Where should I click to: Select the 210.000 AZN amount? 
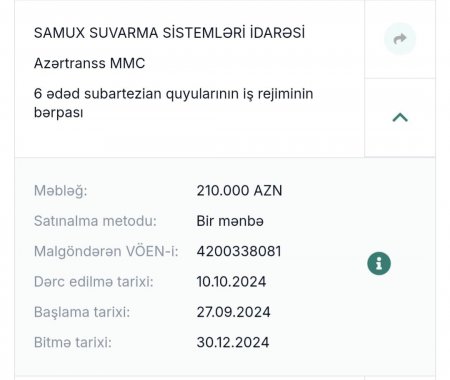click(x=239, y=191)
